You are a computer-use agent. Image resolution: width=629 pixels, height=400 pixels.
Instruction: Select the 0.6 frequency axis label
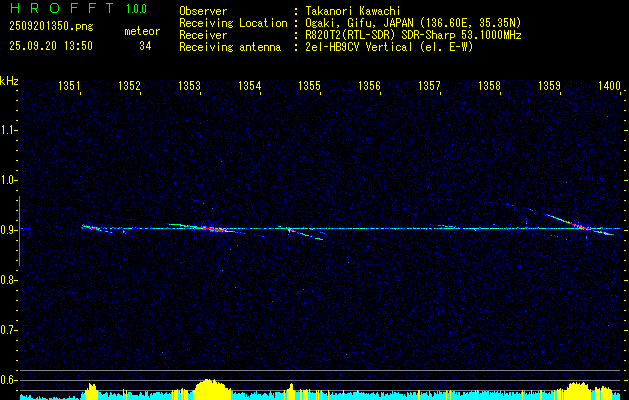point(9,379)
